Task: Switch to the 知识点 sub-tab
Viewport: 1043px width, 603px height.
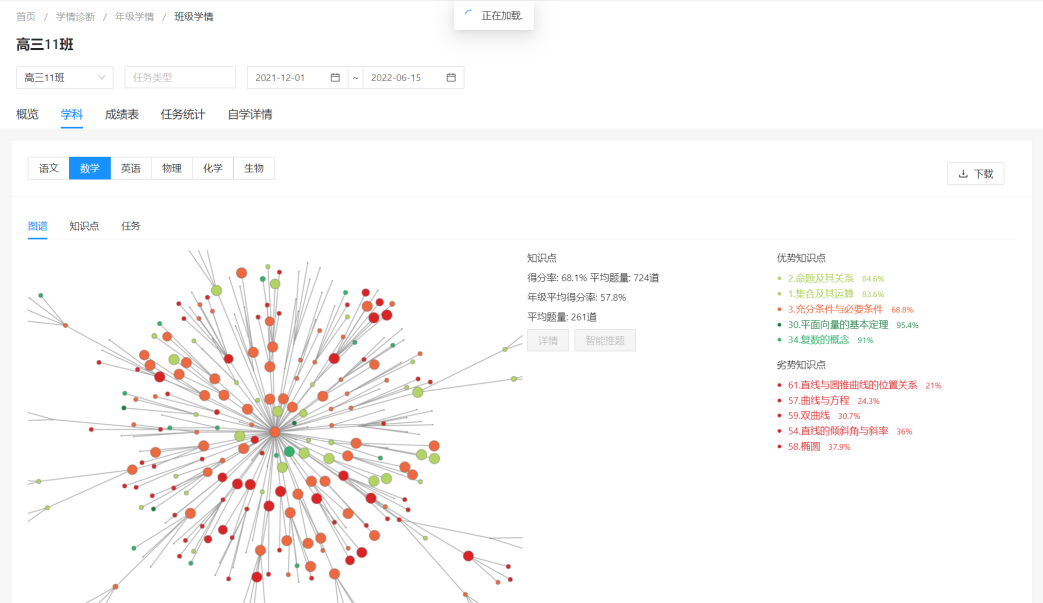Action: (84, 226)
